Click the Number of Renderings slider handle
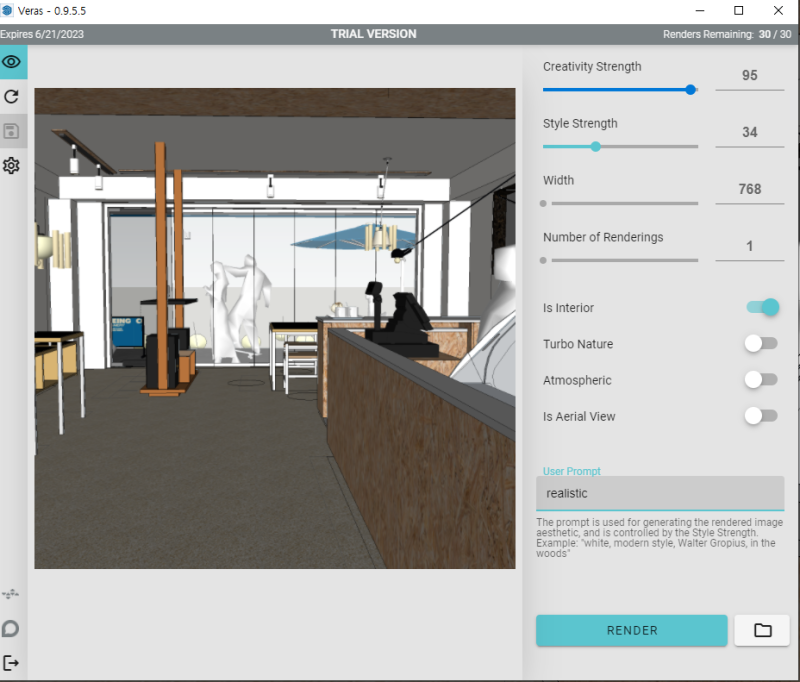This screenshot has width=800, height=682. [x=543, y=260]
